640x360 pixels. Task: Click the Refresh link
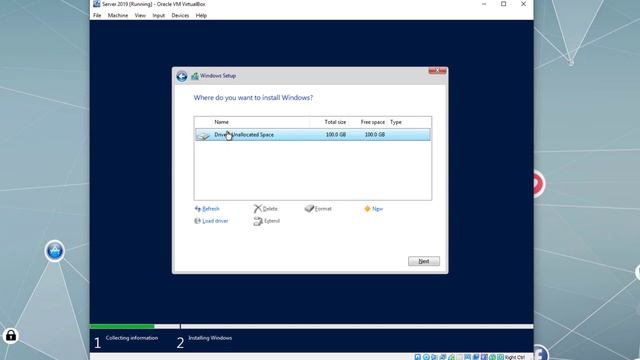[x=207, y=209]
